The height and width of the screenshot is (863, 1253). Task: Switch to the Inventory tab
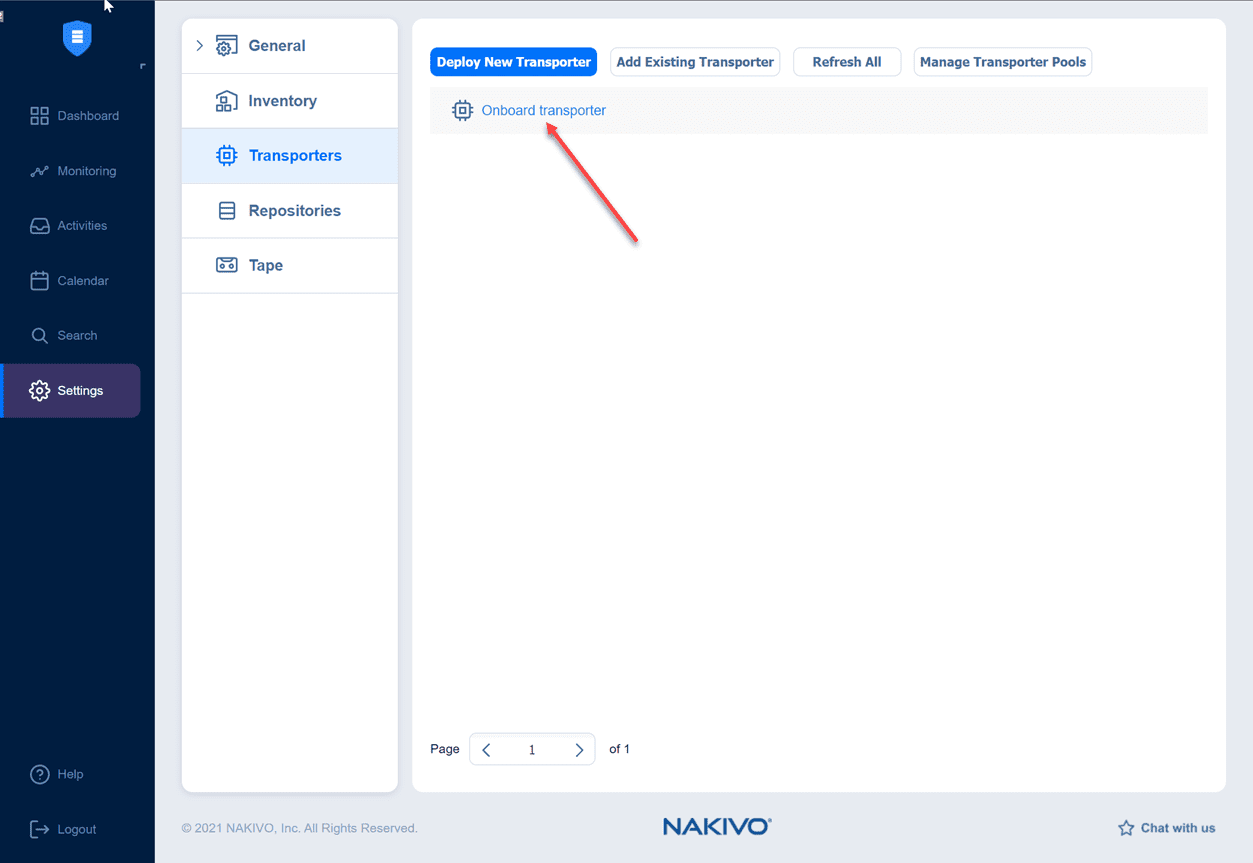(x=283, y=100)
